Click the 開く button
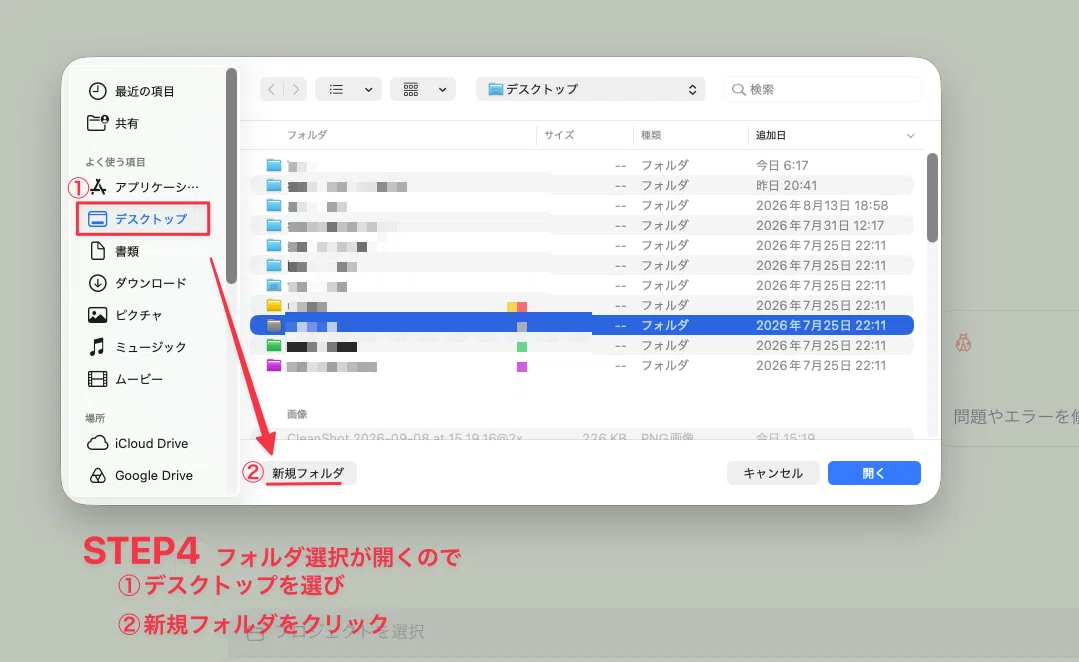 [874, 473]
